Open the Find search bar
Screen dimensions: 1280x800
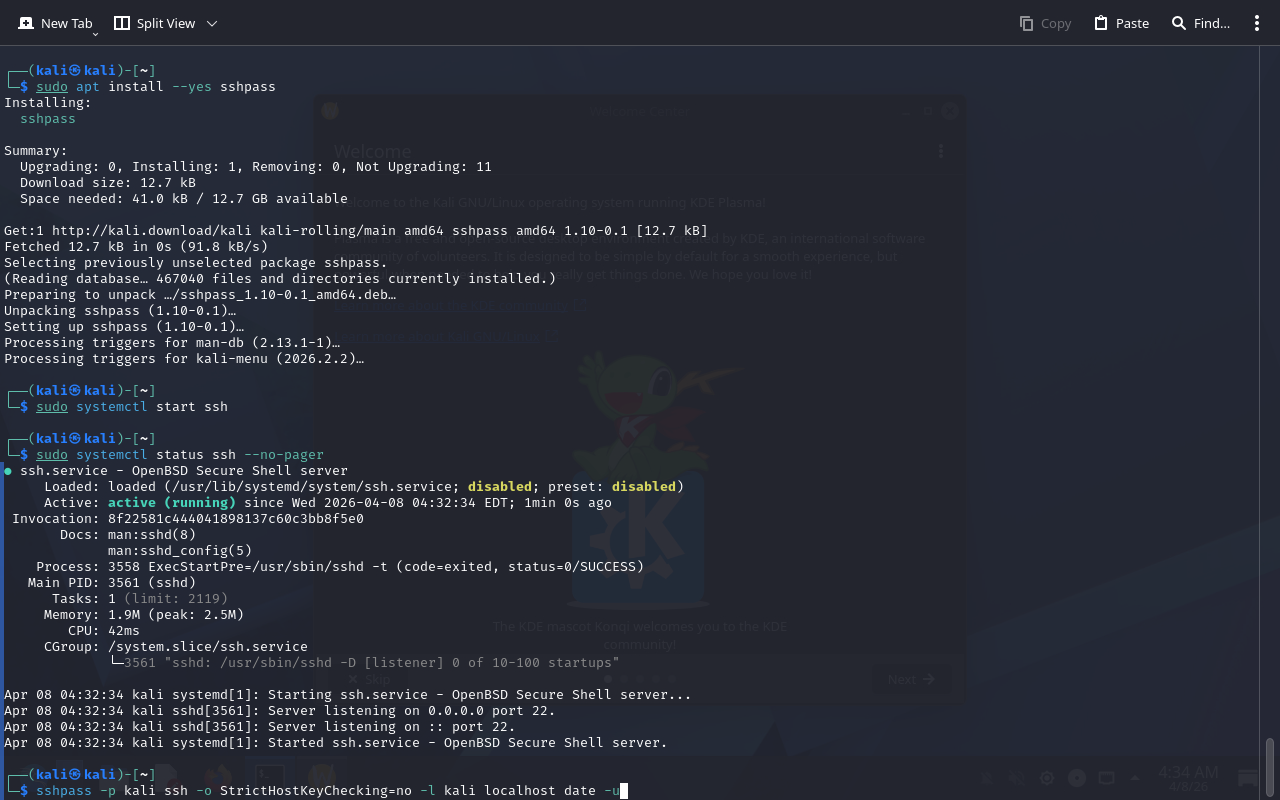(1200, 23)
